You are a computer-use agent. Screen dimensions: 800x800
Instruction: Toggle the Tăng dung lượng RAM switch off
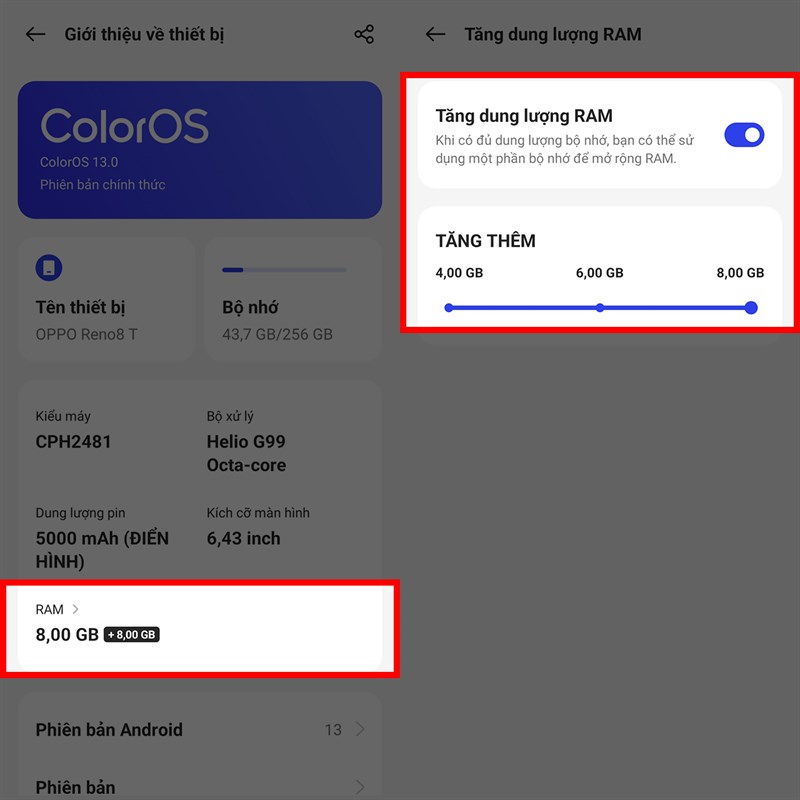744,136
